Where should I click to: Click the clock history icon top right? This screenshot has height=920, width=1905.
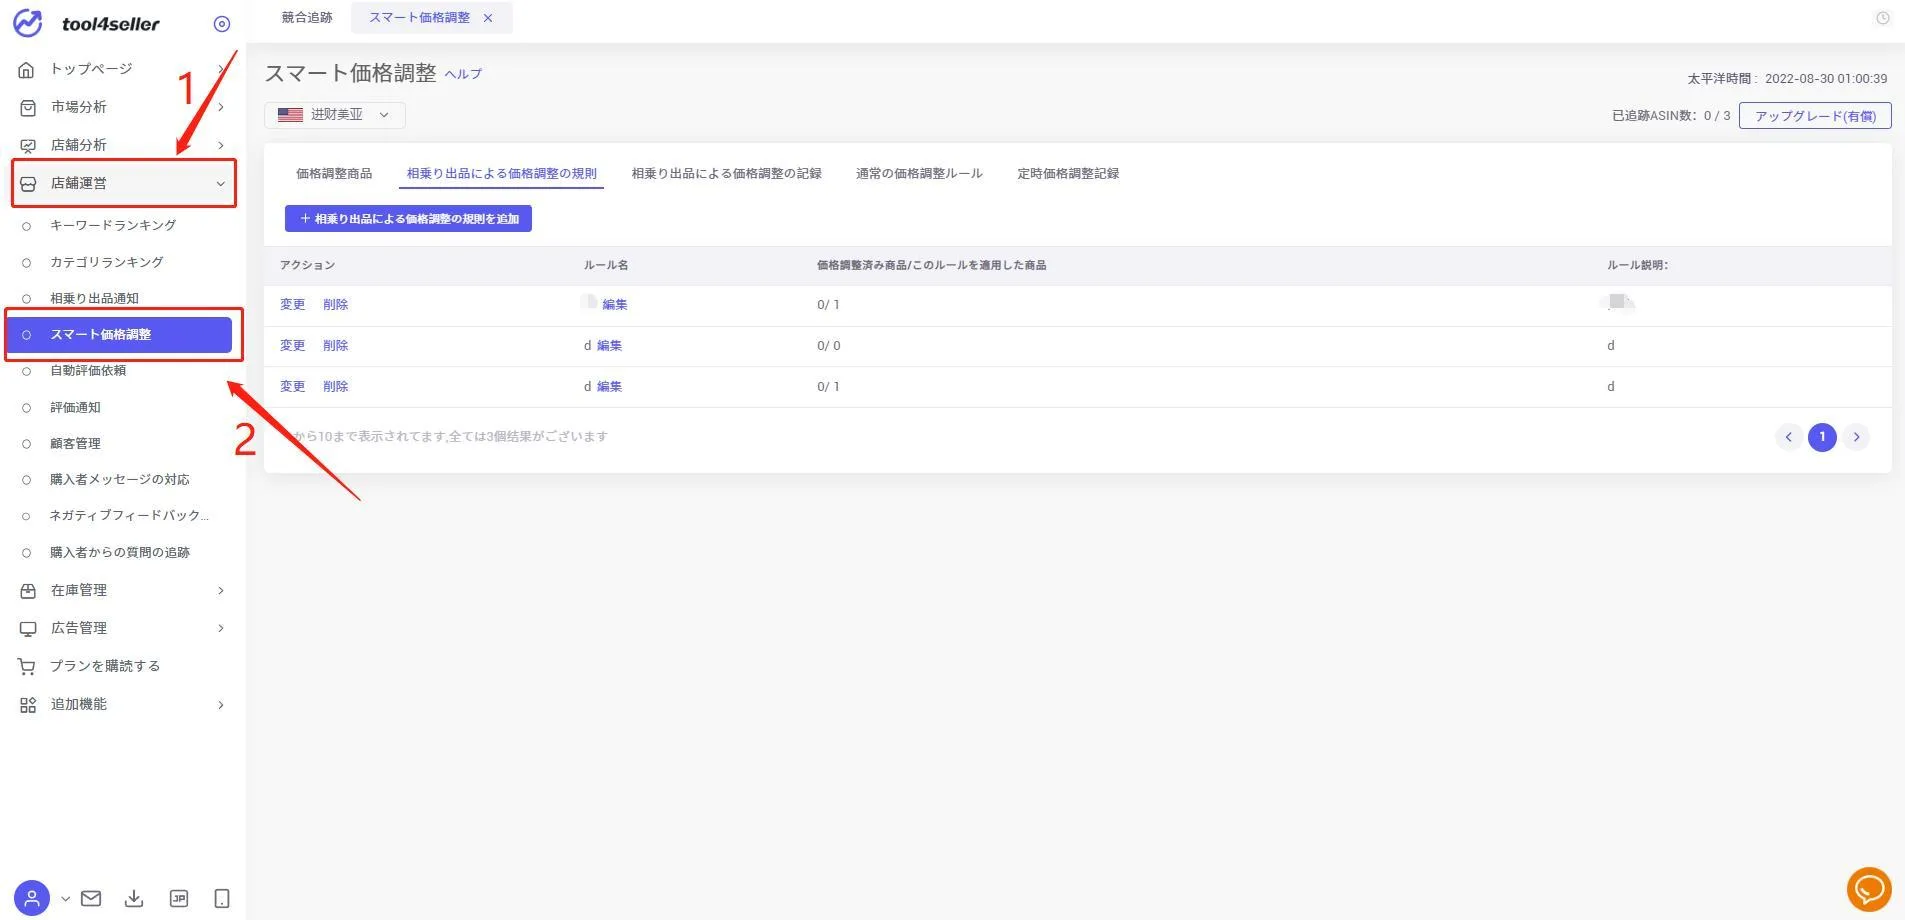[x=1882, y=18]
